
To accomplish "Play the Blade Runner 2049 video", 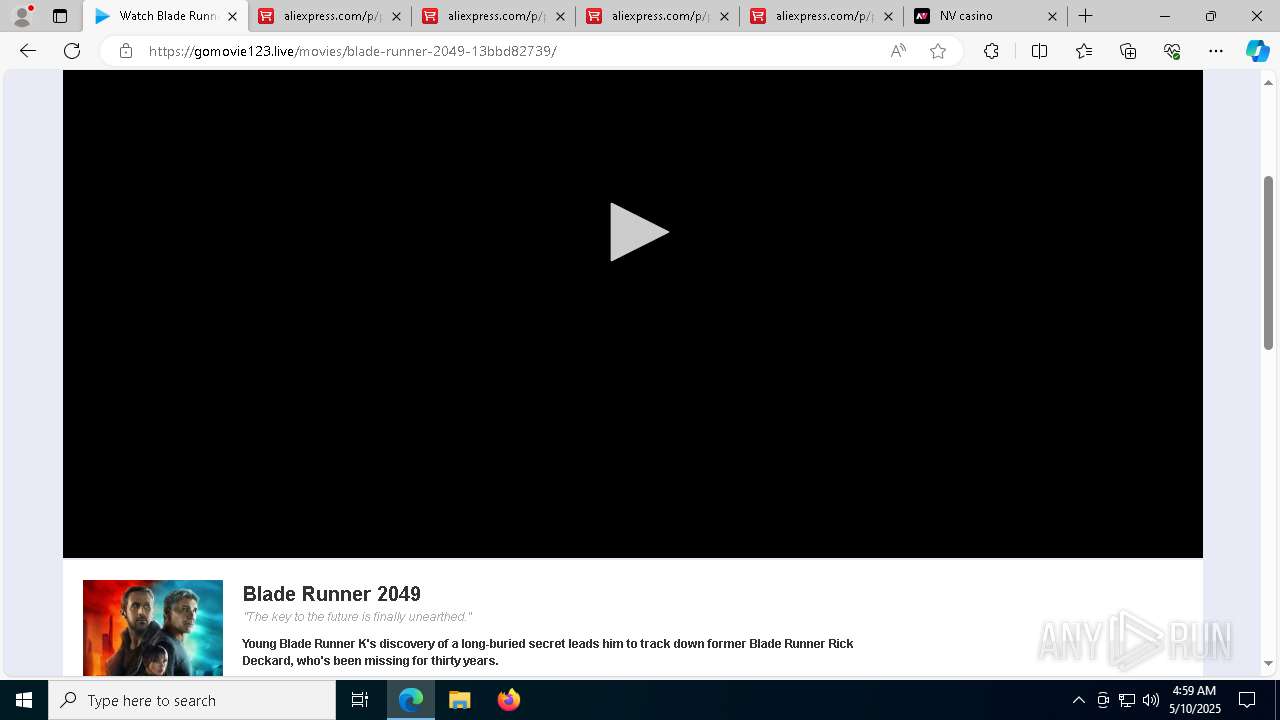I will click(639, 232).
